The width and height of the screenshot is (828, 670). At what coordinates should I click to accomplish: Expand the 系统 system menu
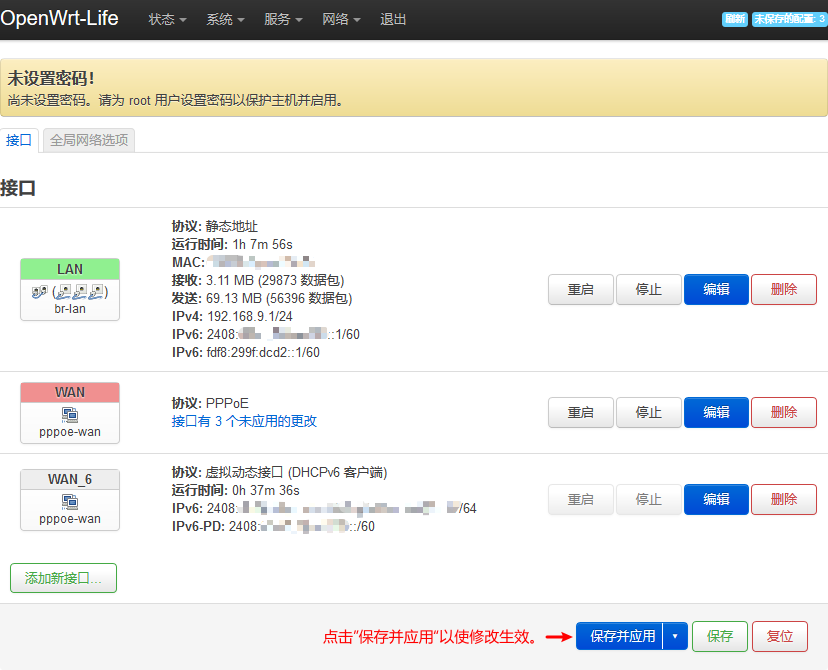225,19
